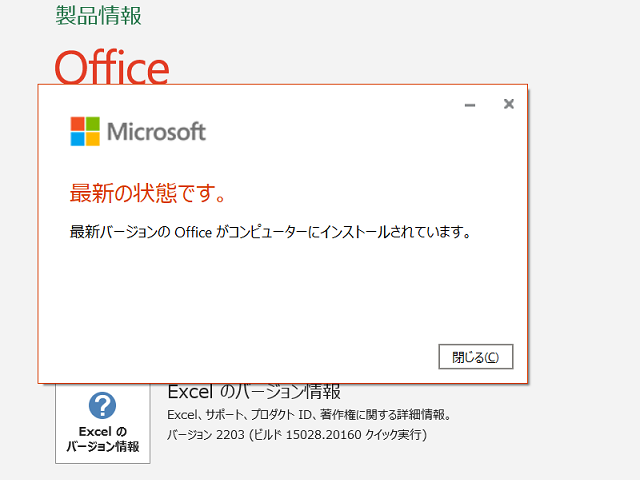Select the 最新の状態です。 headline
Viewport: 640px width, 480px height.
click(148, 193)
